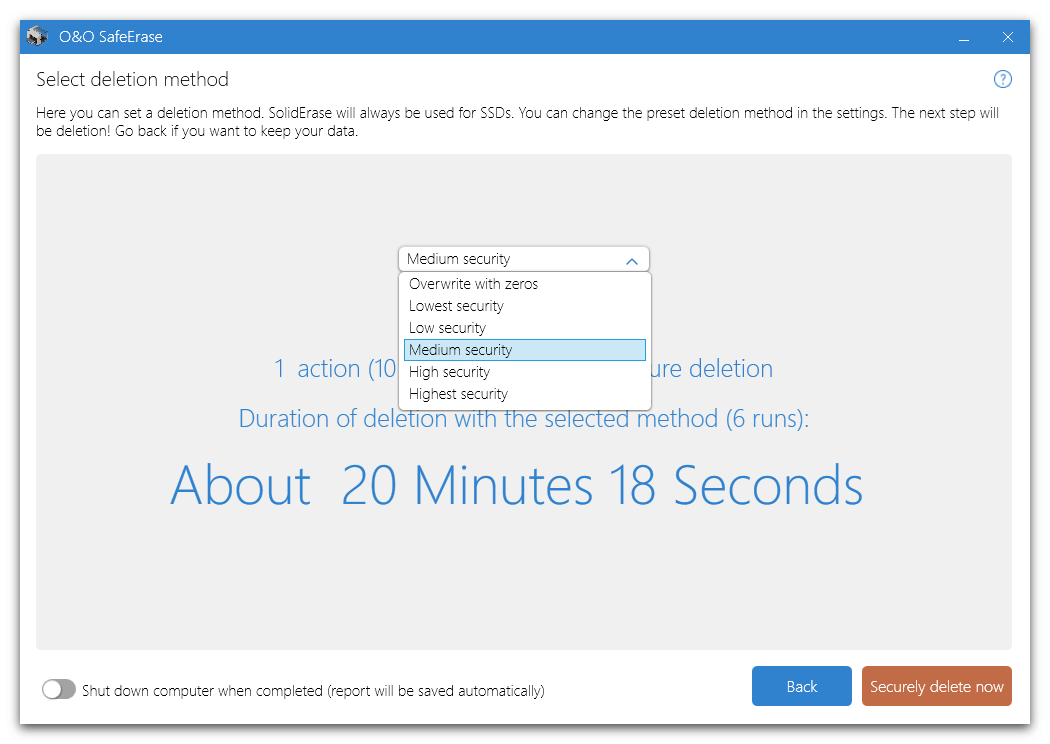Select Lowest security option
1050x744 pixels.
click(x=524, y=306)
